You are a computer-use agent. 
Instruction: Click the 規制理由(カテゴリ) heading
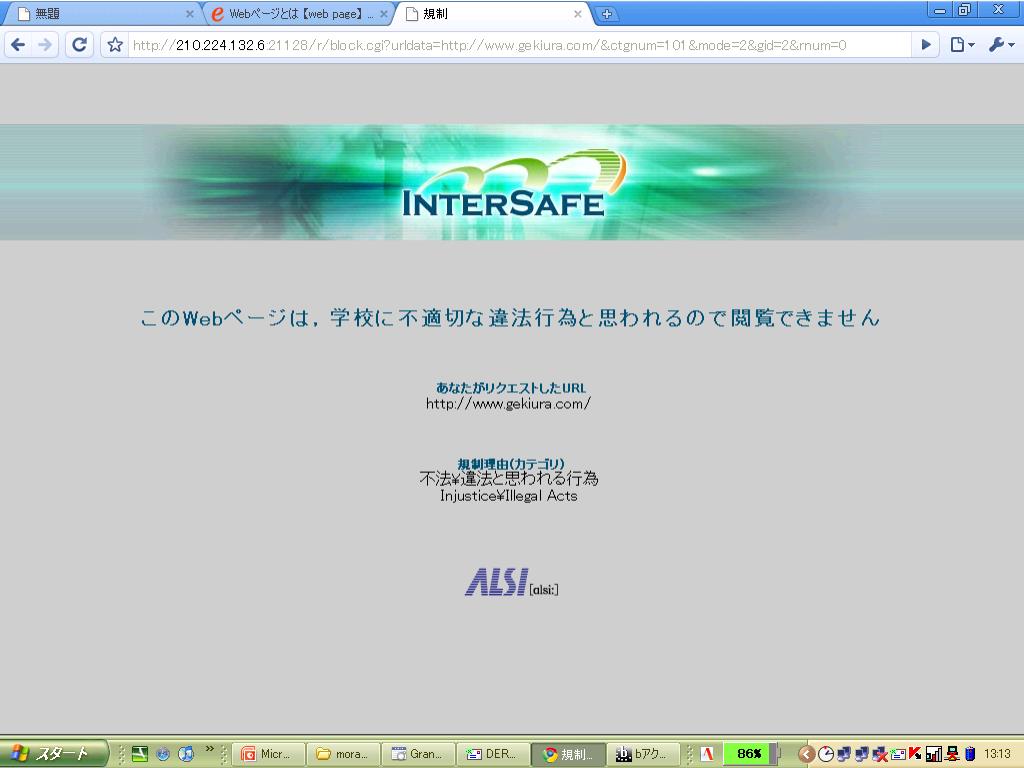pyautogui.click(x=511, y=464)
